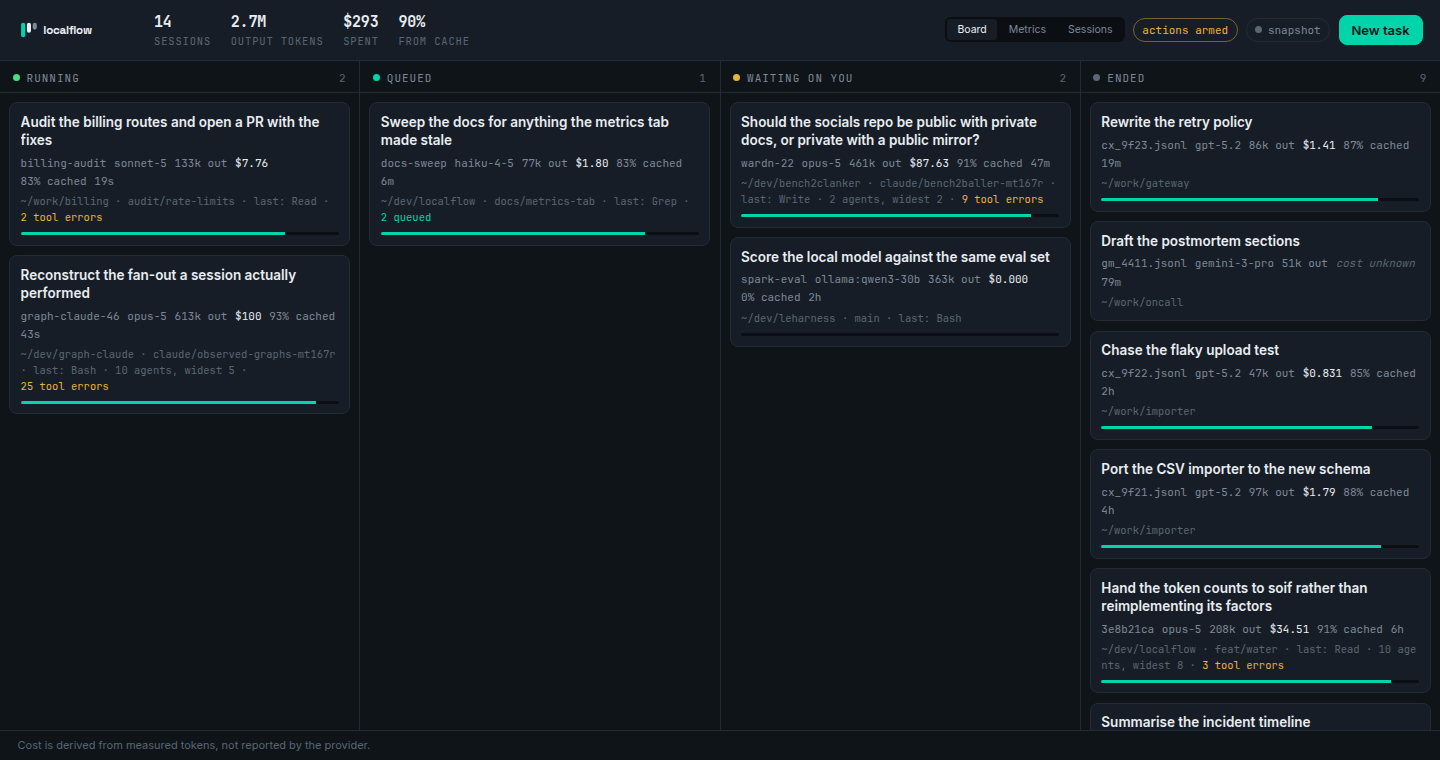This screenshot has height=760, width=1440.
Task: Click the 2.7M Output Tokens stat
Action: point(277,30)
